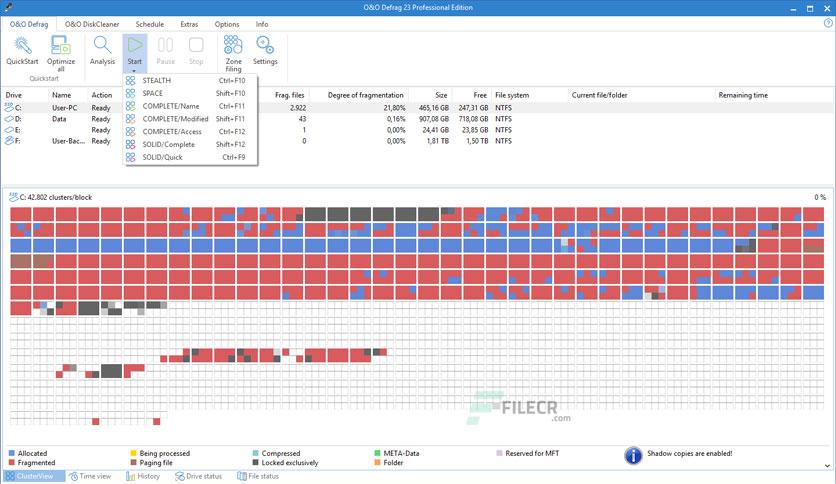The image size is (836, 484).
Task: Click the Locked exclusively dark swatch
Action: click(x=255, y=463)
